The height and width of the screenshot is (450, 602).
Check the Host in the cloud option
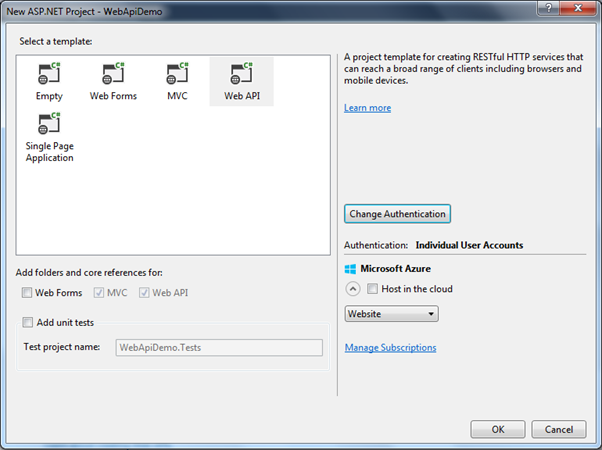(372, 289)
